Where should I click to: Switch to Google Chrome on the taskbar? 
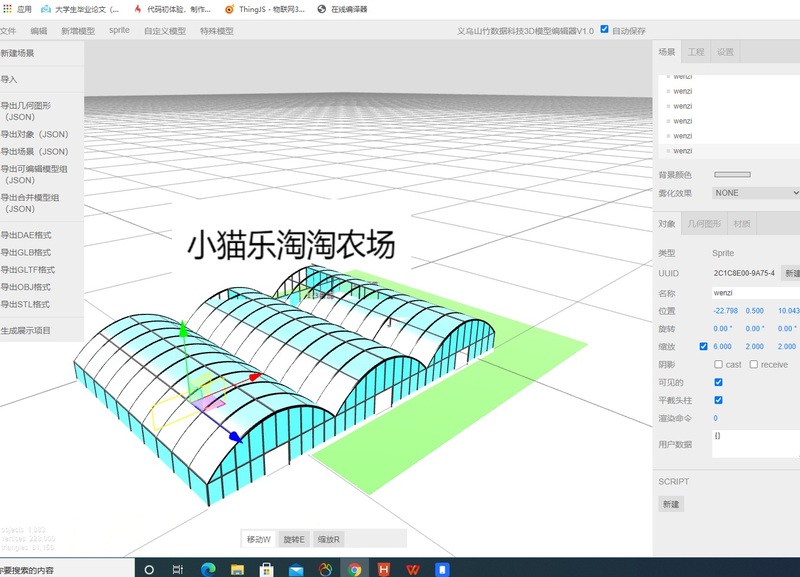click(x=355, y=569)
